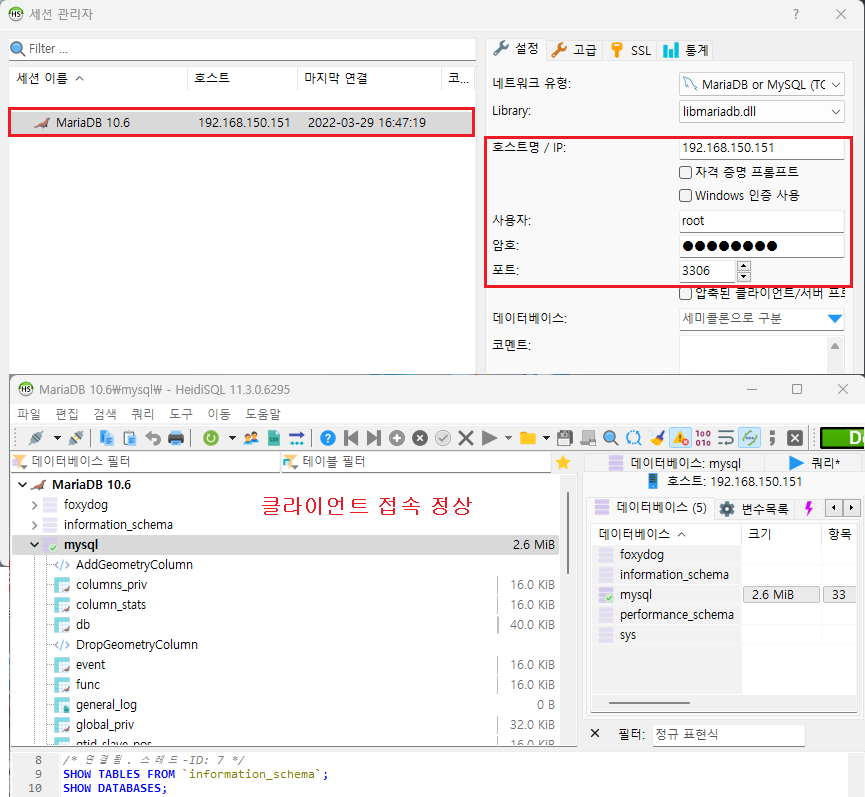Click the disconnect plug icon in toolbar

coord(76,438)
